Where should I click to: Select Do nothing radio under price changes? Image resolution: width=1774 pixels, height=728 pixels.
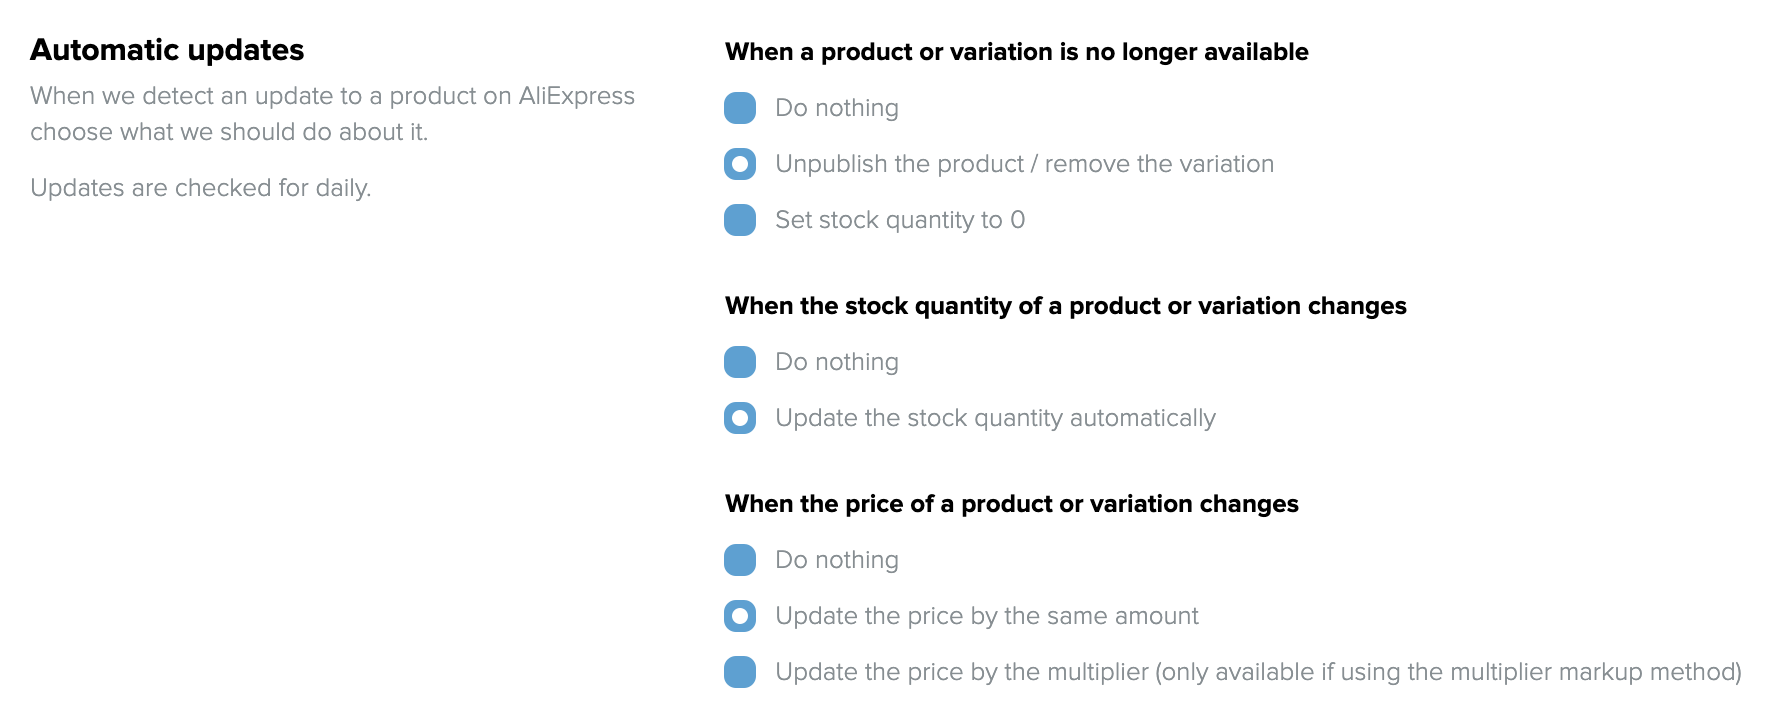pyautogui.click(x=740, y=560)
